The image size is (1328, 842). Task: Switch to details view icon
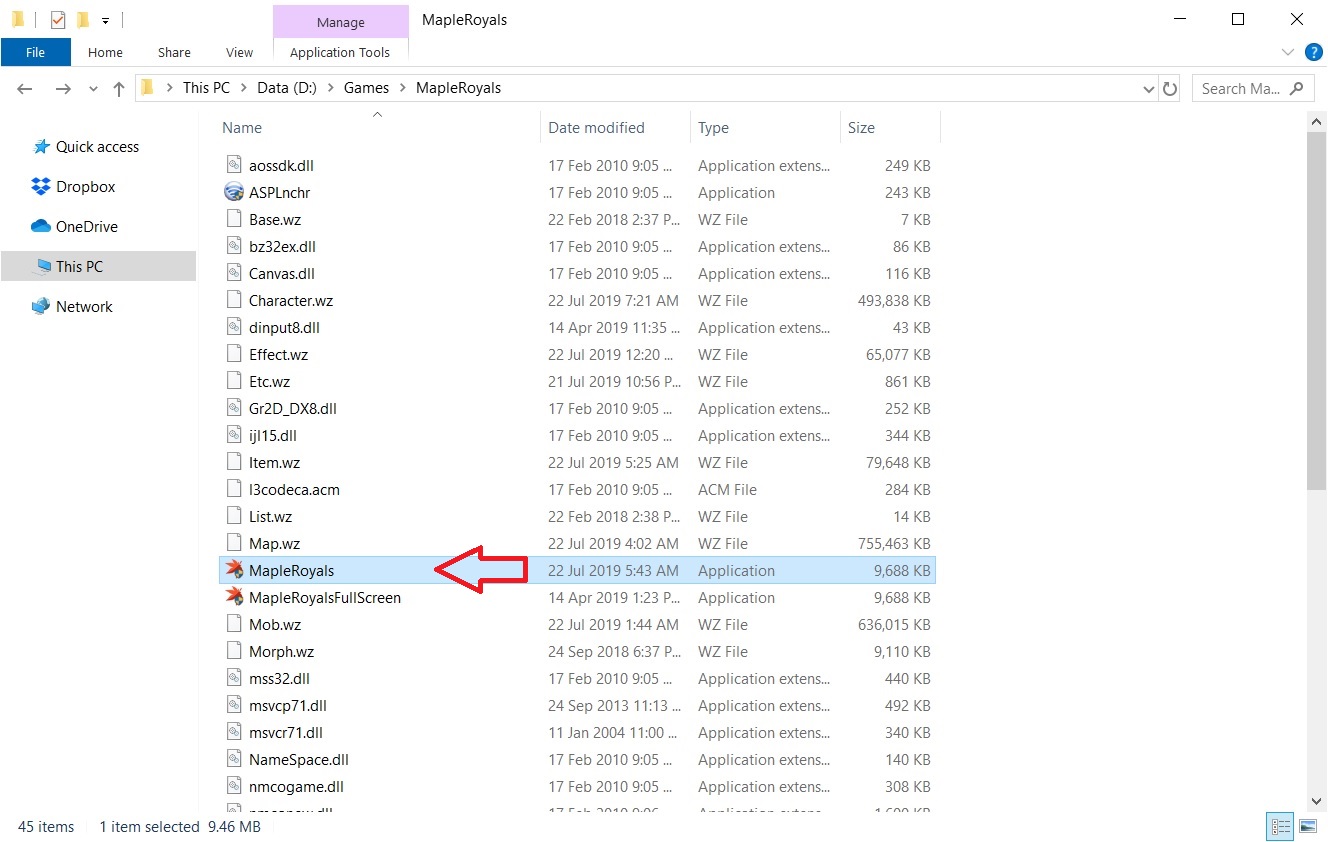point(1281,827)
